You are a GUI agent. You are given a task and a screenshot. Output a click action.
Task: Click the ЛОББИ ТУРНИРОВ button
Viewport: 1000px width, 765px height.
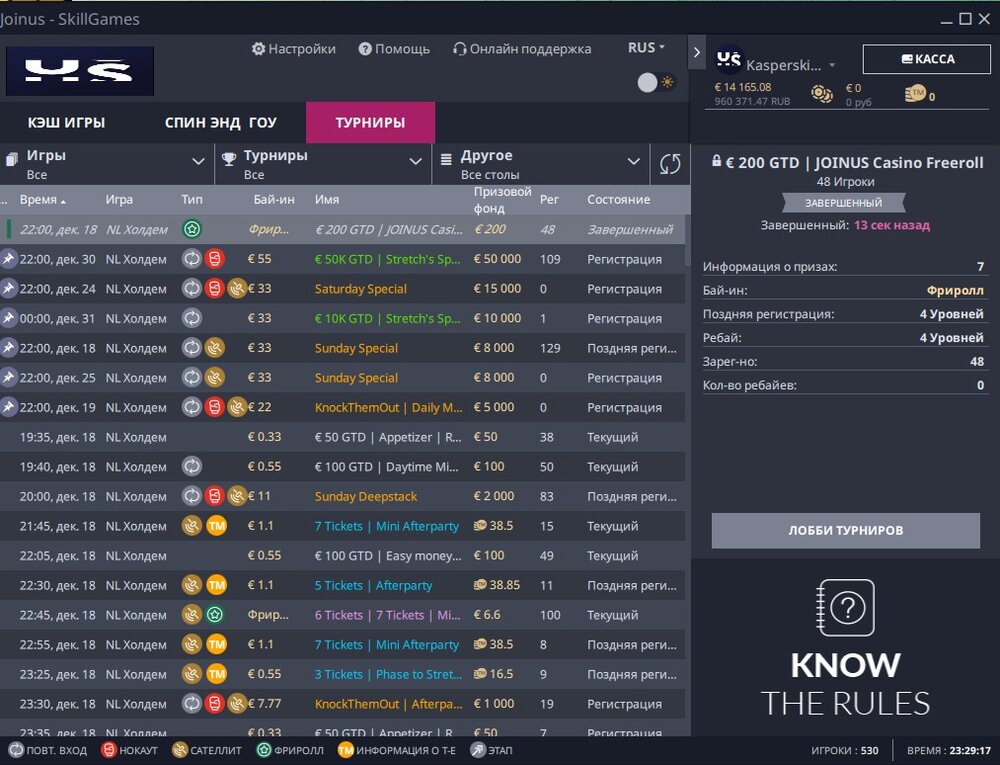[846, 530]
